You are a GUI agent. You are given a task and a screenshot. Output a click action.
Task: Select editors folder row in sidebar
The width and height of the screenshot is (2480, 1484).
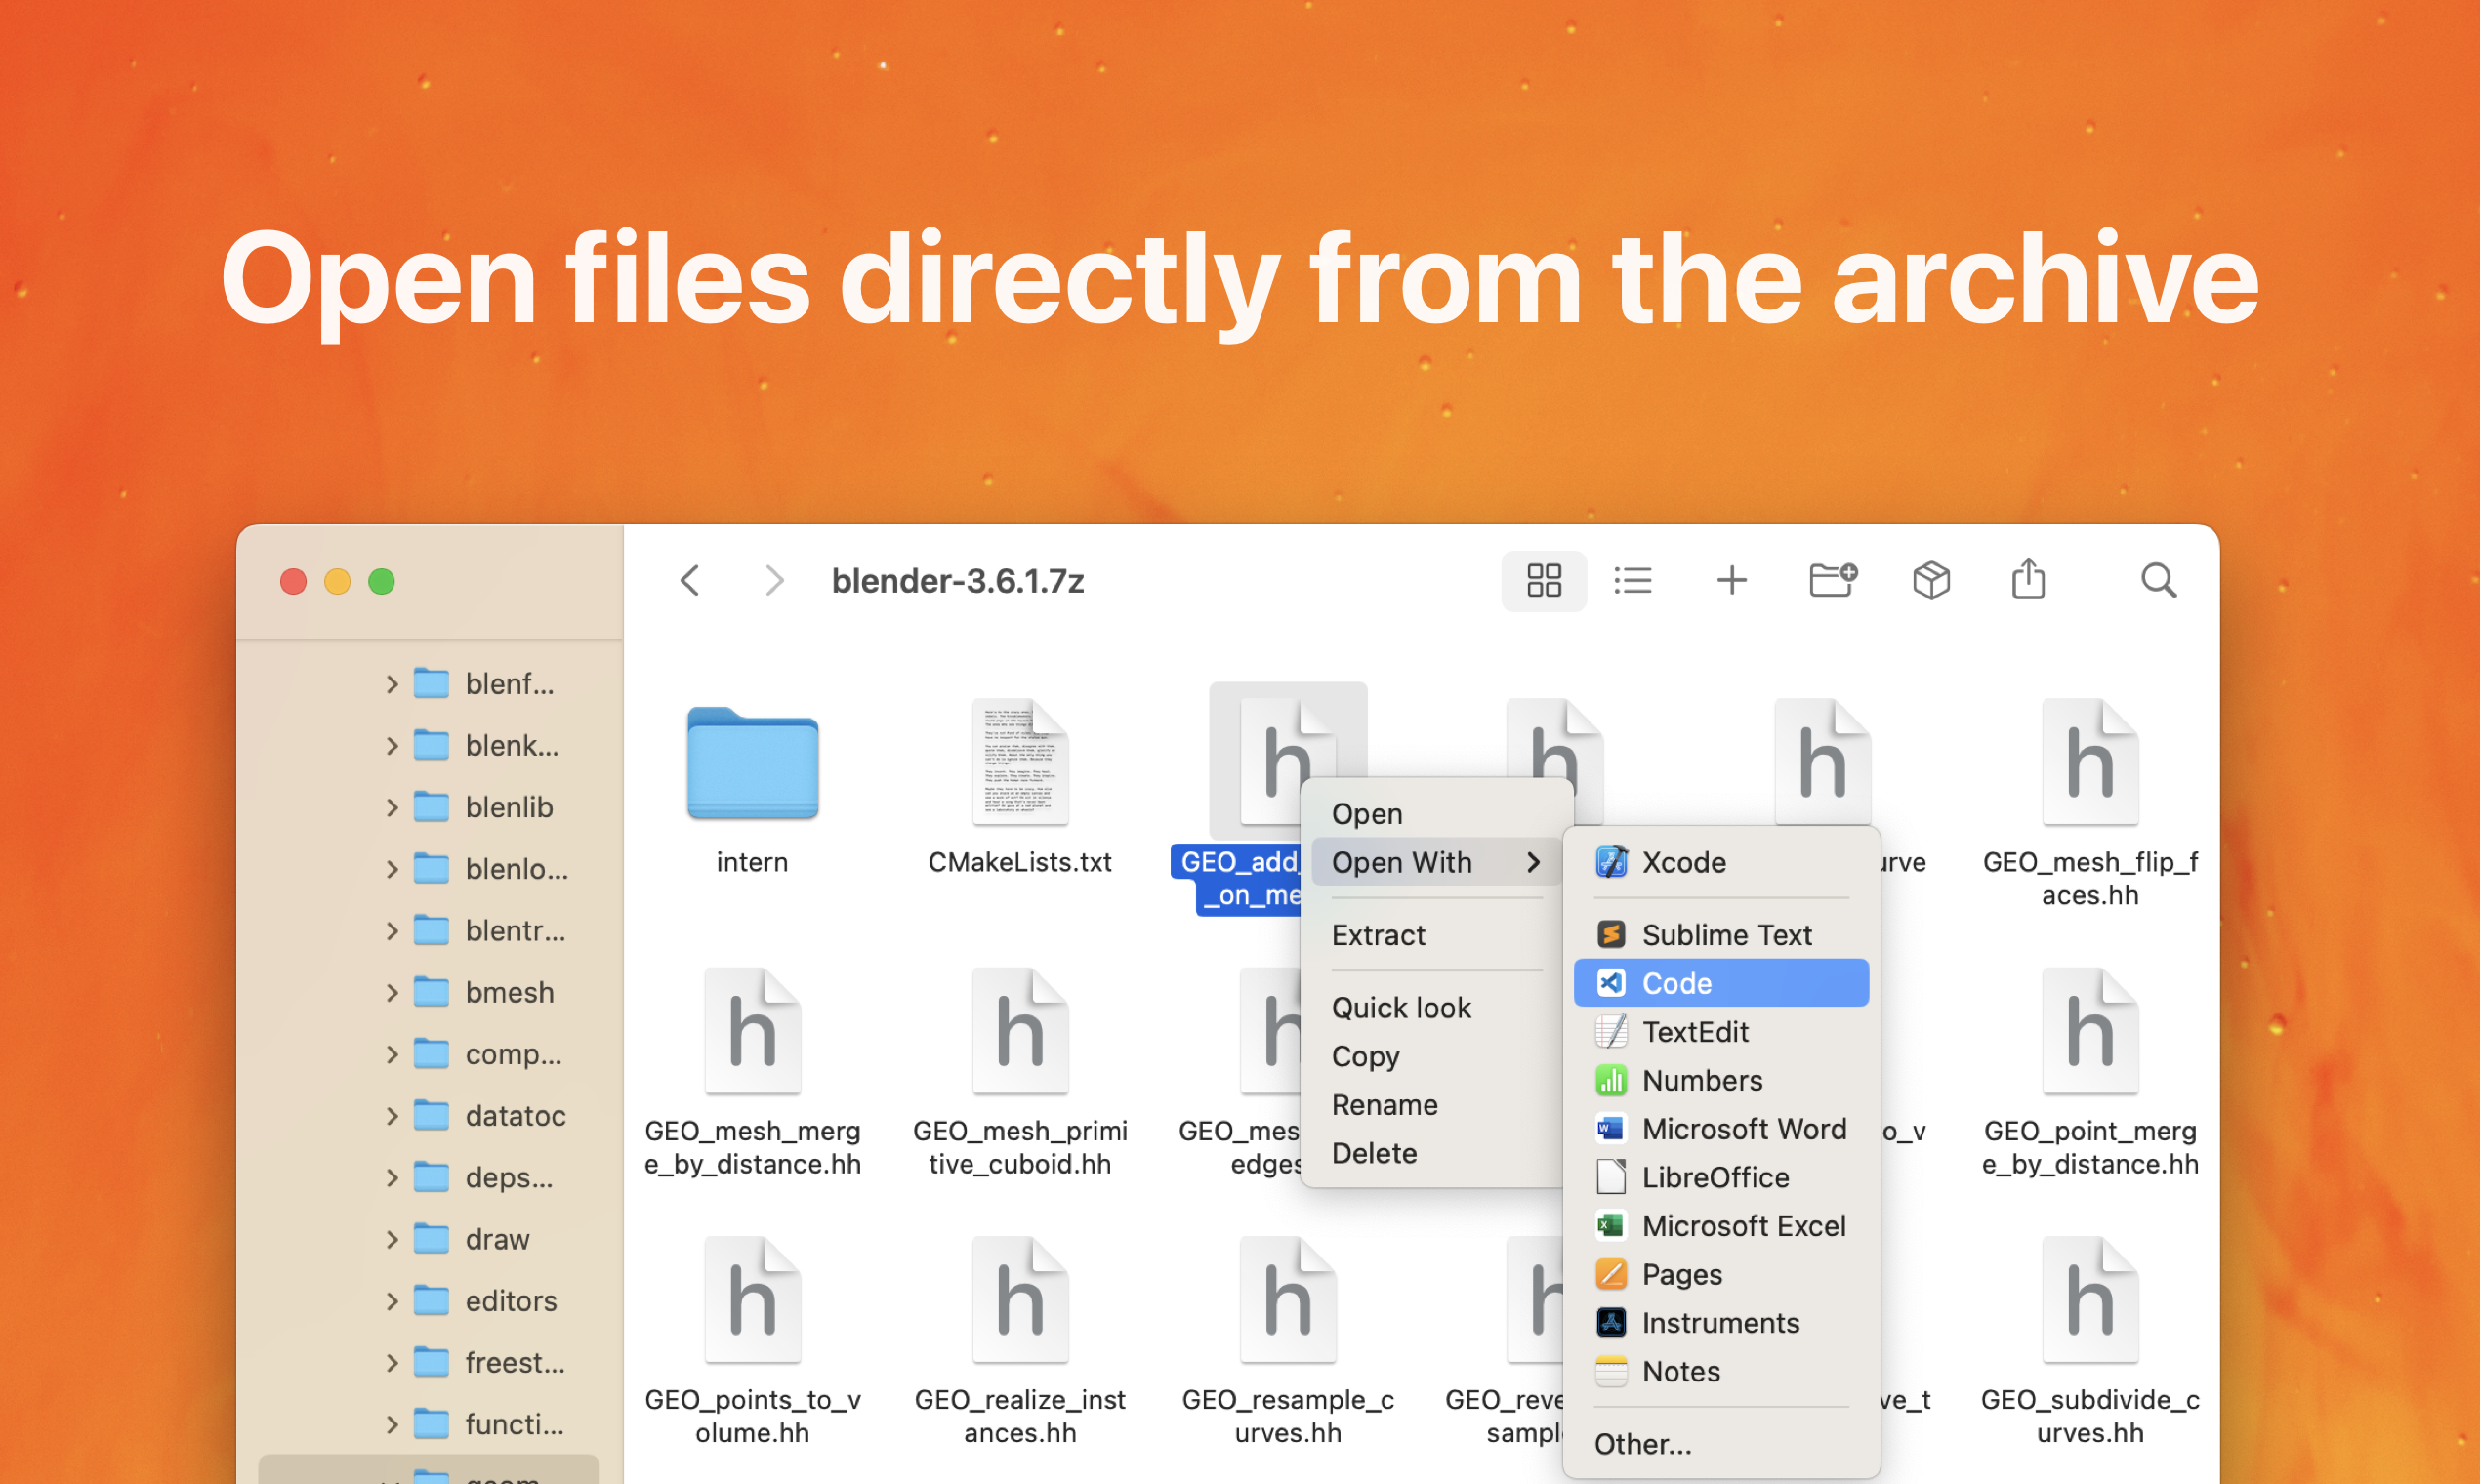tap(429, 1301)
